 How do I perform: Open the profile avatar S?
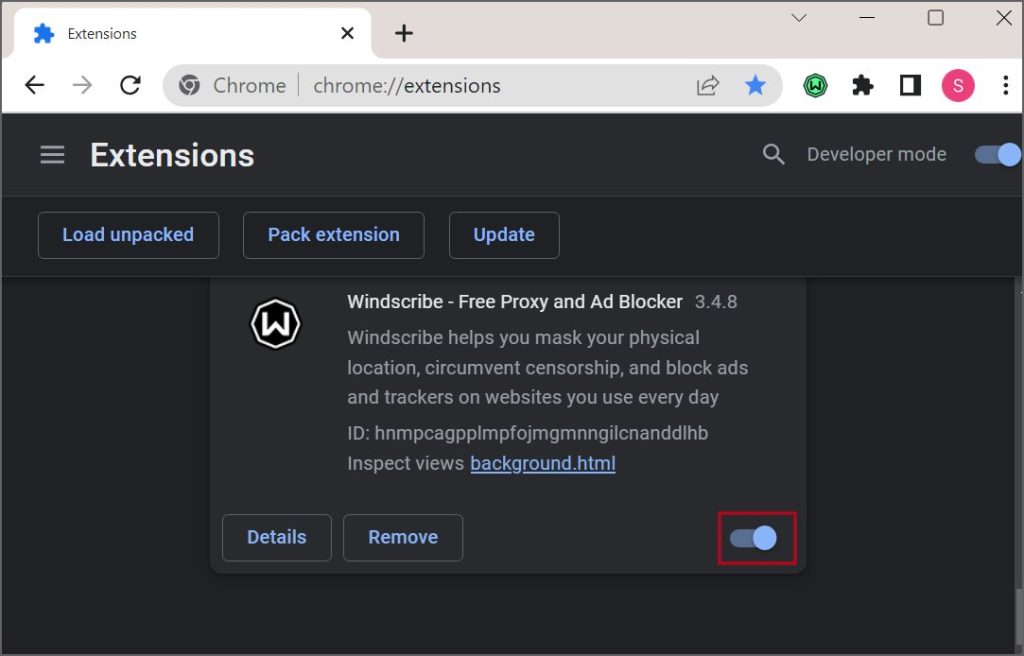click(957, 86)
